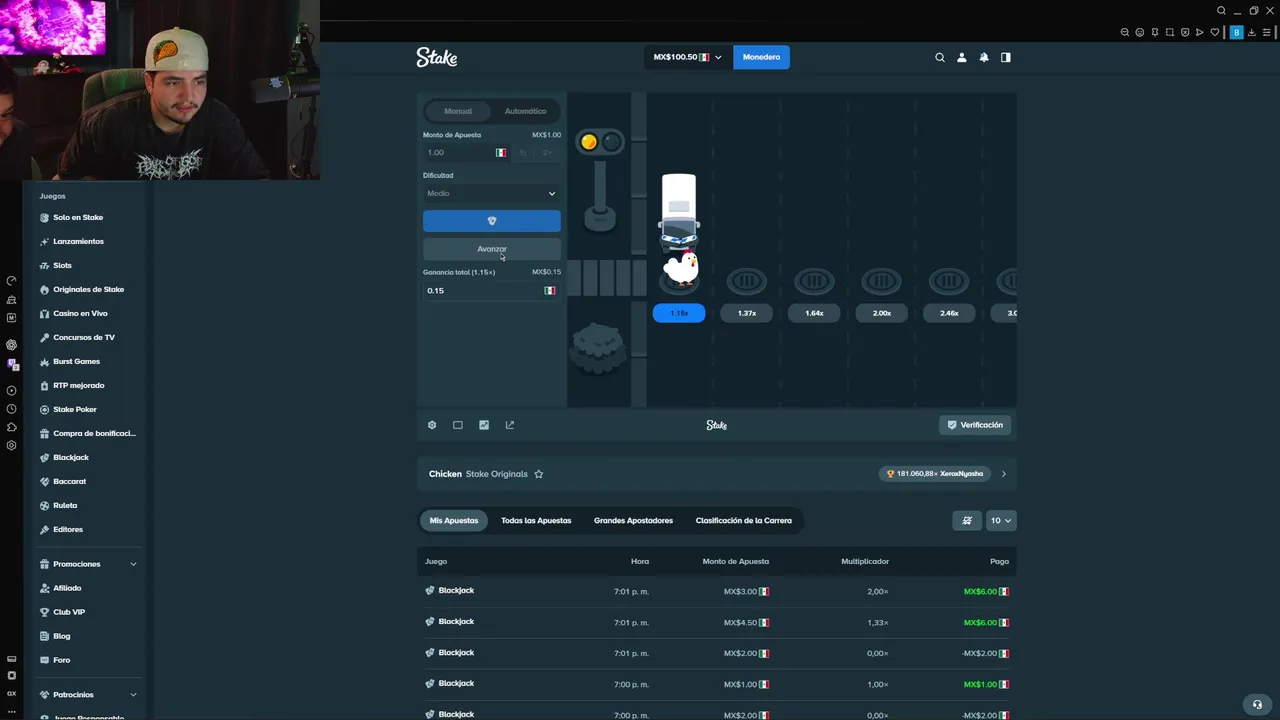Open Casino en Vivo in sidebar
The height and width of the screenshot is (720, 1280).
tap(80, 313)
